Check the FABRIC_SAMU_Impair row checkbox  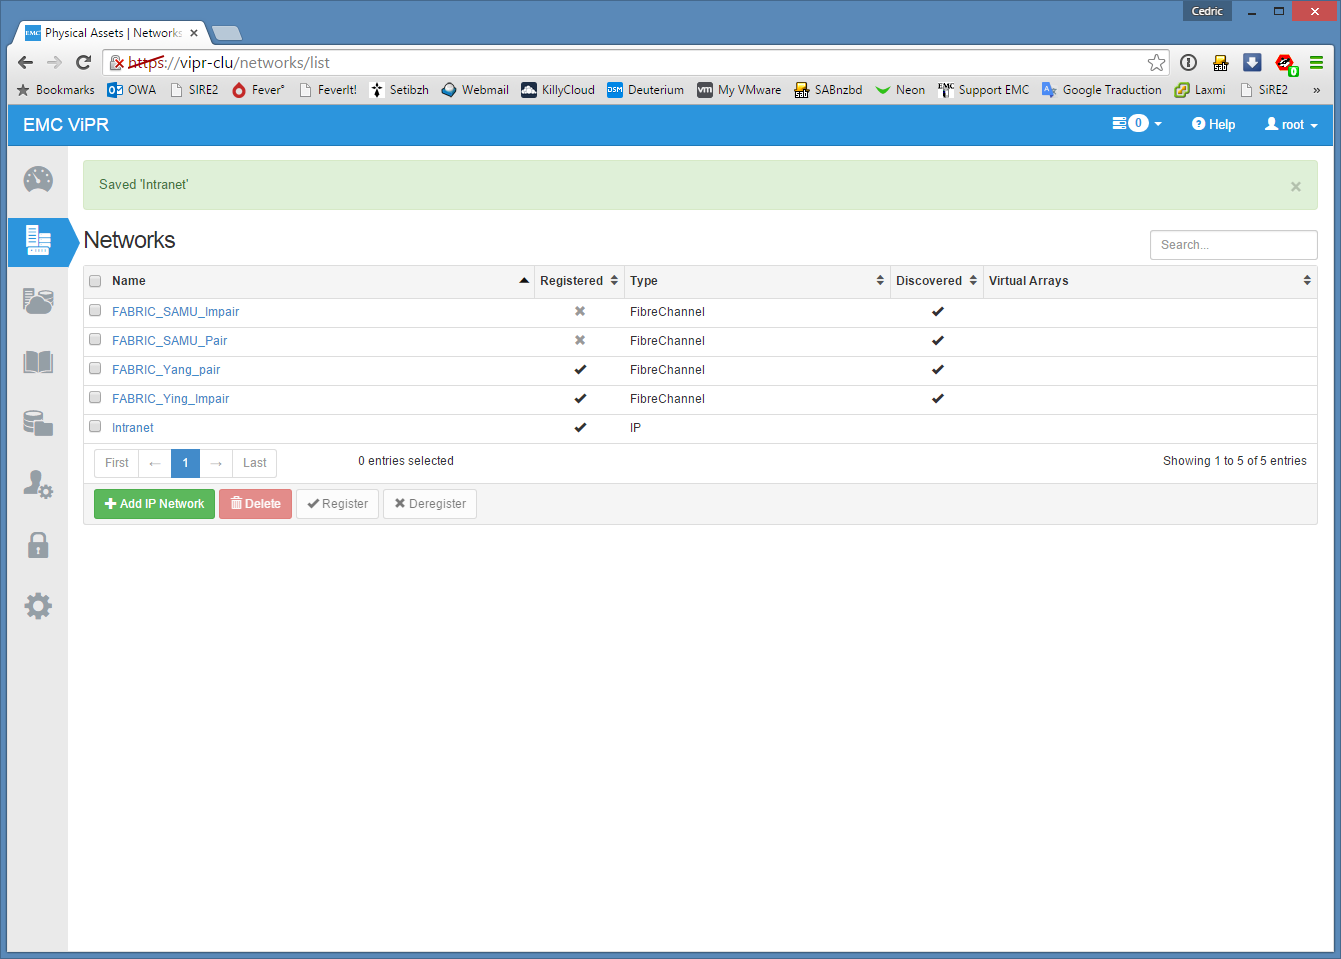click(x=95, y=311)
